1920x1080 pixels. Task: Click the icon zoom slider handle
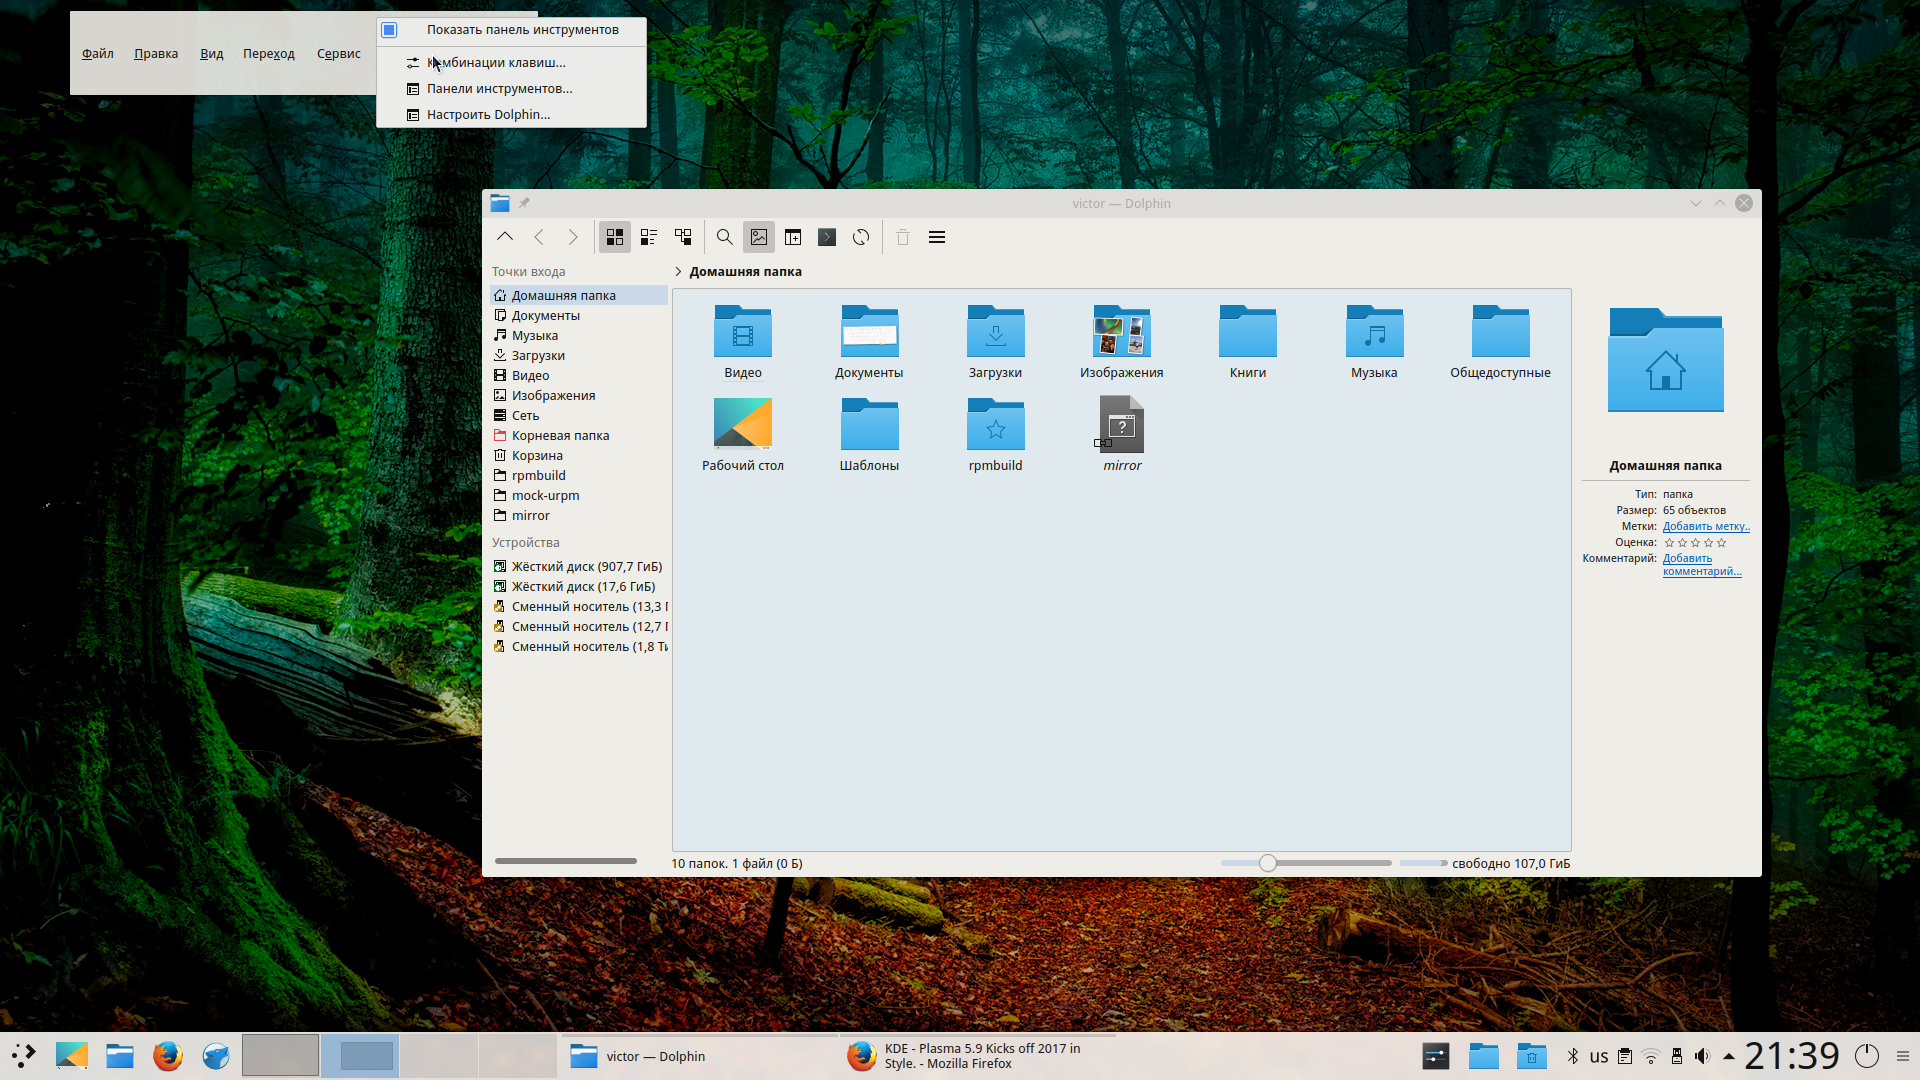(x=1268, y=863)
